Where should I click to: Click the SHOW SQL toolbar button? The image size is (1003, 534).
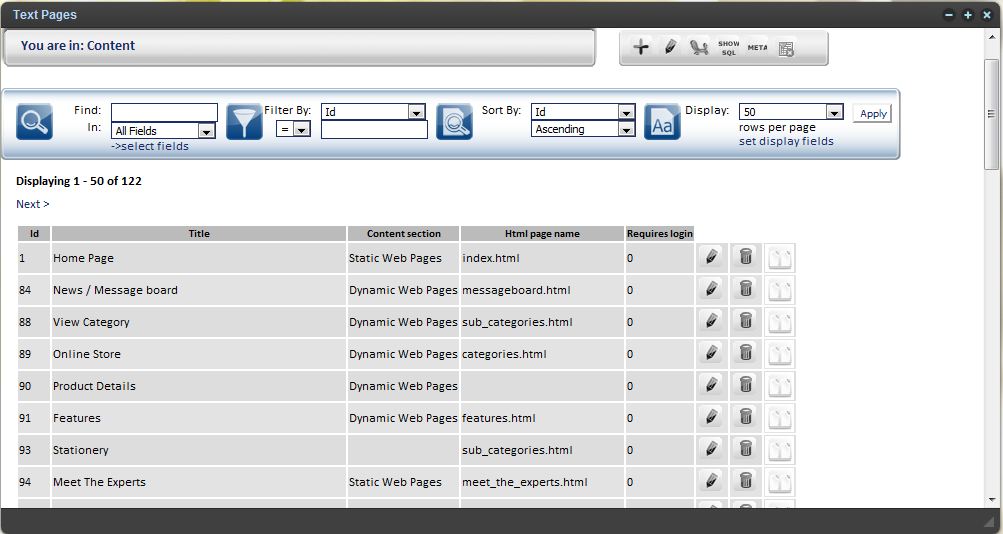pyautogui.click(x=729, y=48)
